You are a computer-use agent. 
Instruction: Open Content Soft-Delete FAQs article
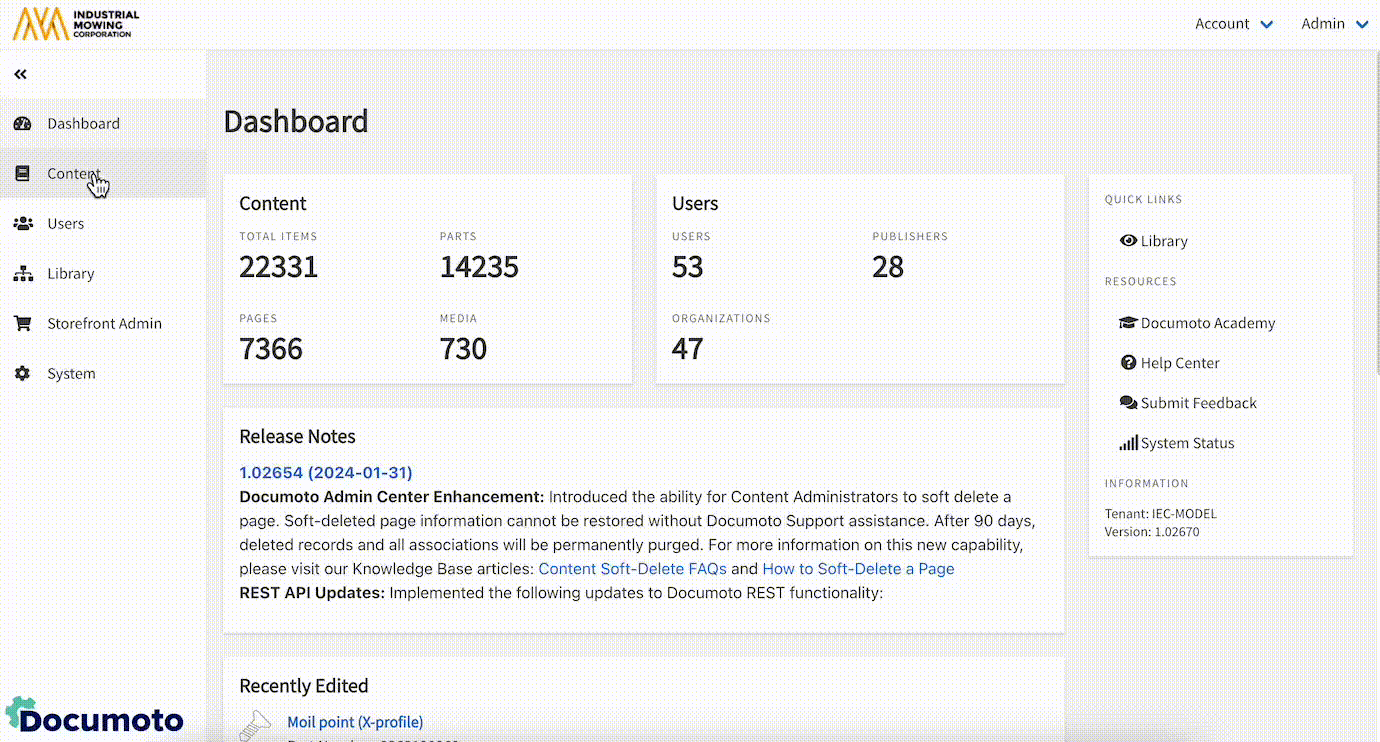(632, 569)
